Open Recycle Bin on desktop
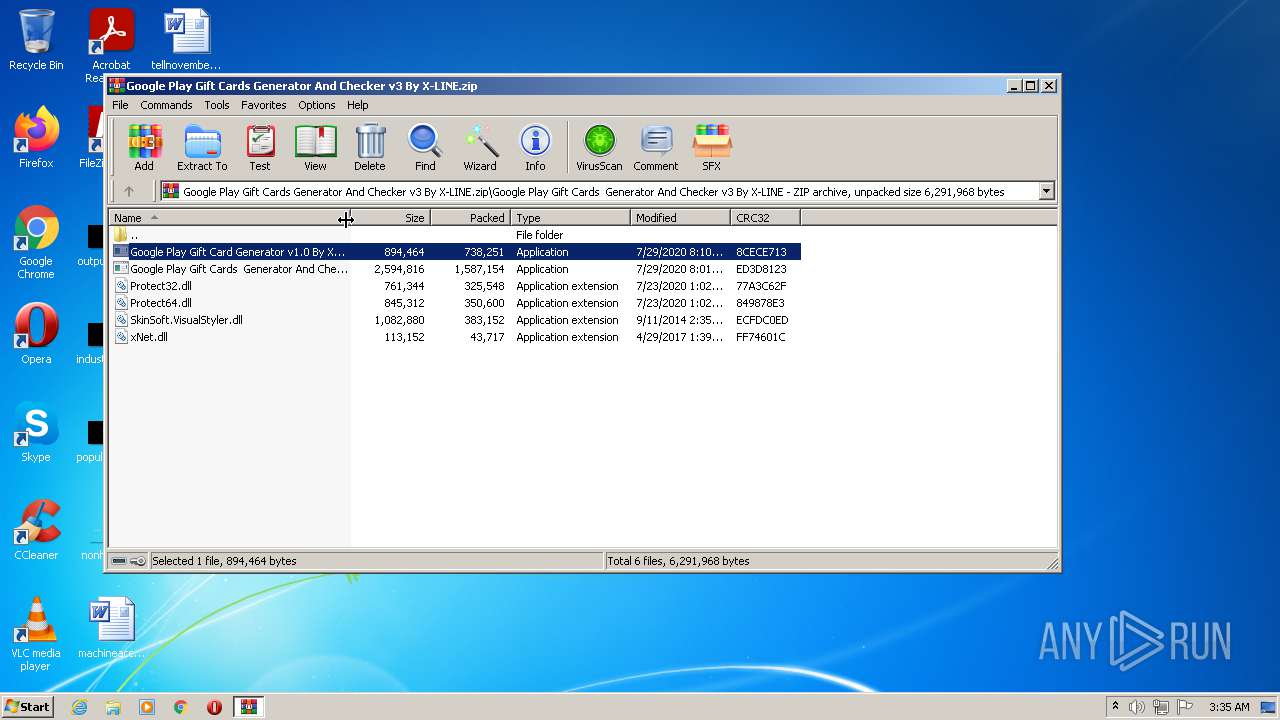 [36, 40]
